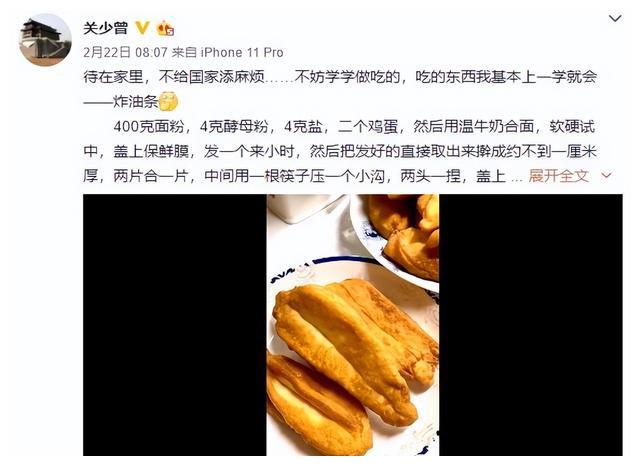Click the recipe paragraph starting 400克面粉

(340, 151)
